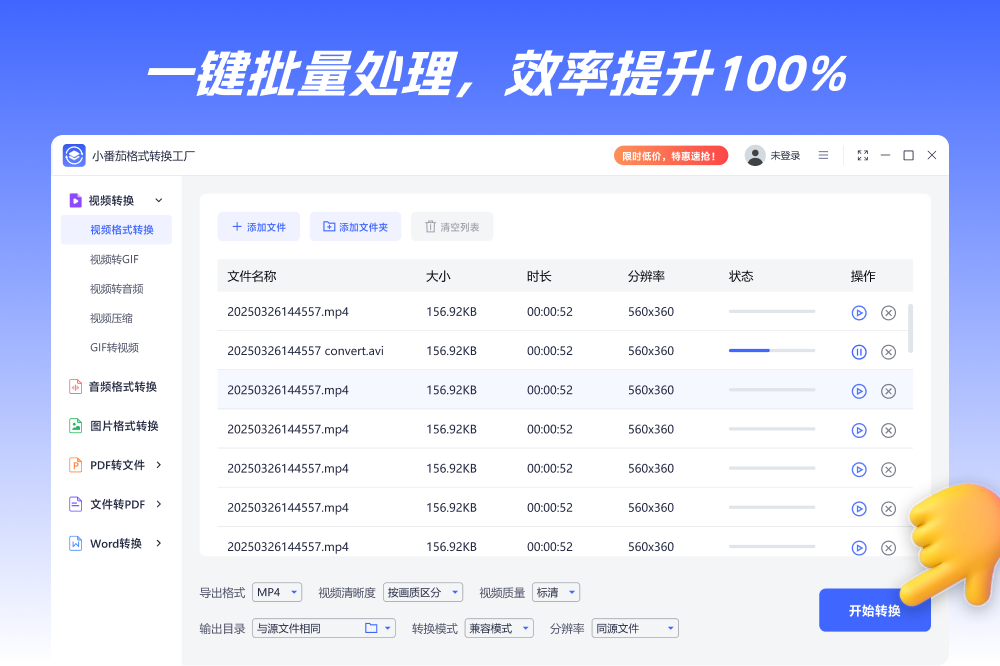Click the user avatar icon for 未登录

755,155
